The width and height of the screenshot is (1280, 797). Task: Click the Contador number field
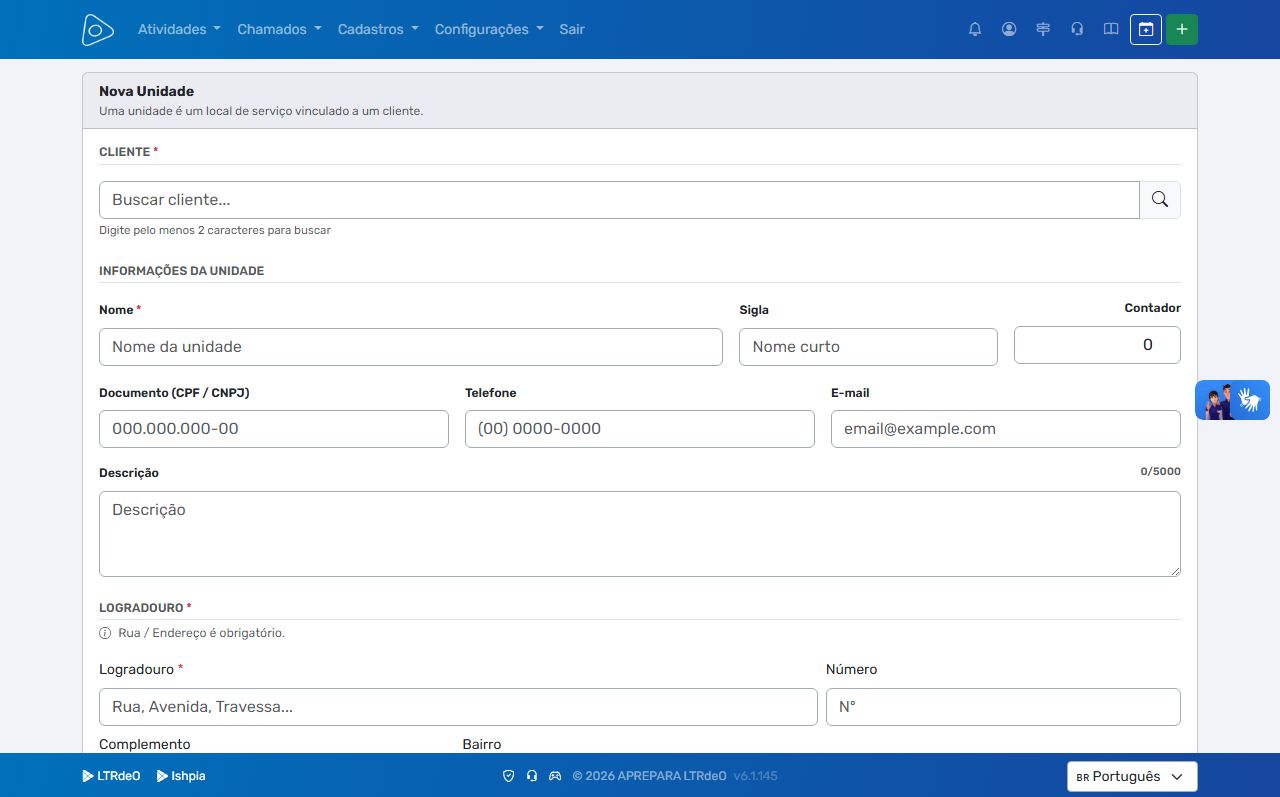click(x=1097, y=345)
